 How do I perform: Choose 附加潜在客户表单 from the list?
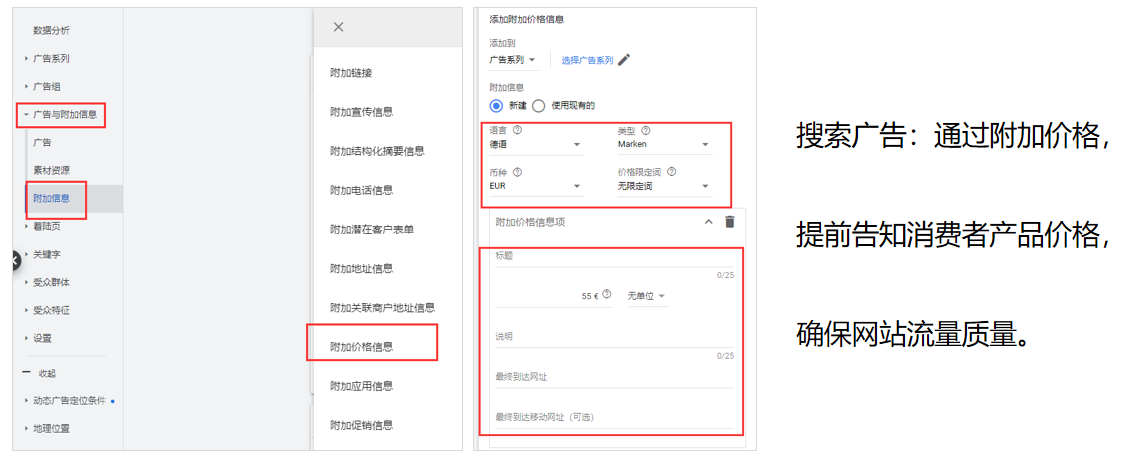click(372, 229)
